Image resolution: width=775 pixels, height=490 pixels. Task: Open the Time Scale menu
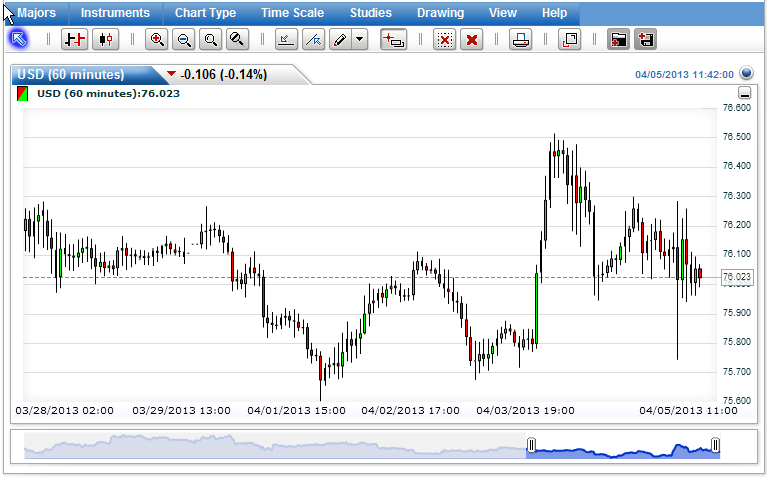[x=292, y=13]
